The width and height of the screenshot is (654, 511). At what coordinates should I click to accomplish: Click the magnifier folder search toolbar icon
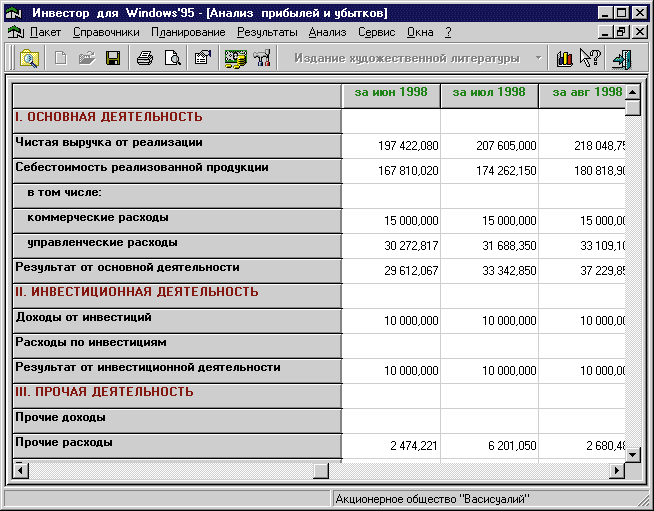click(29, 58)
